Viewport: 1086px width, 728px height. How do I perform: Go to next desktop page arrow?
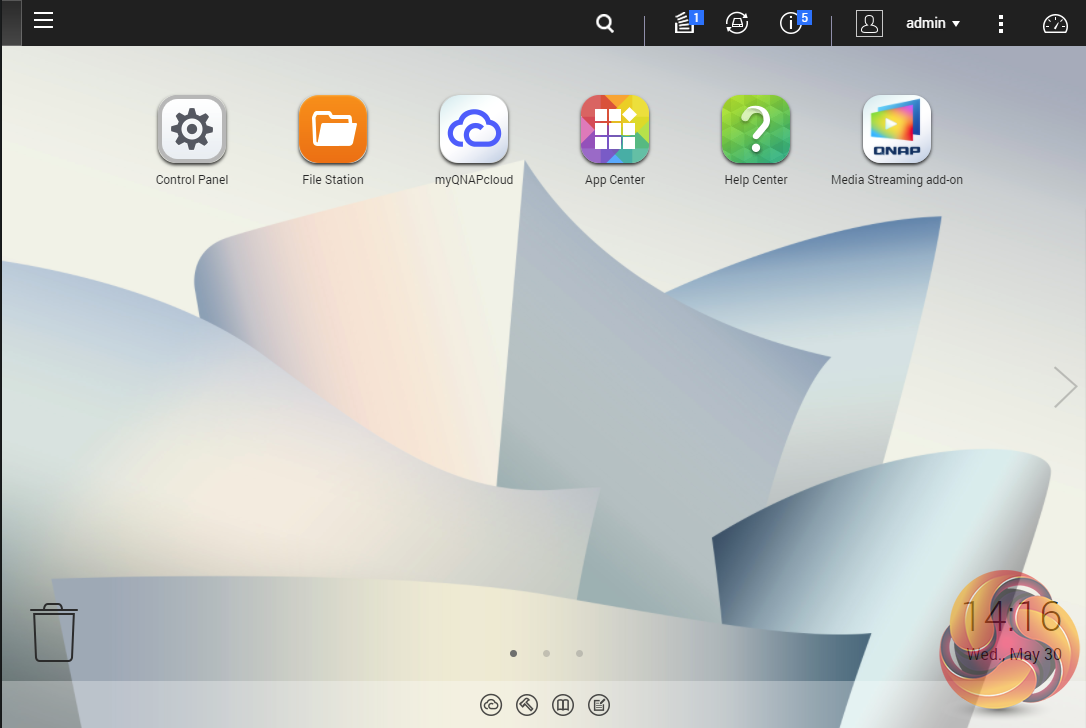(x=1065, y=387)
